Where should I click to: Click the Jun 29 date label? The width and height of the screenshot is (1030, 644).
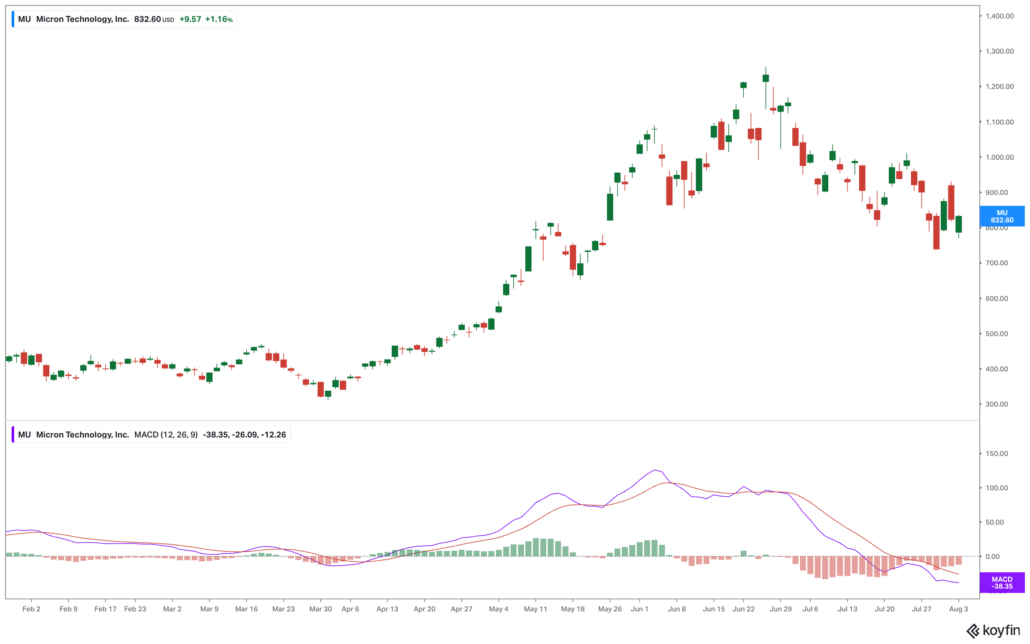[780, 609]
